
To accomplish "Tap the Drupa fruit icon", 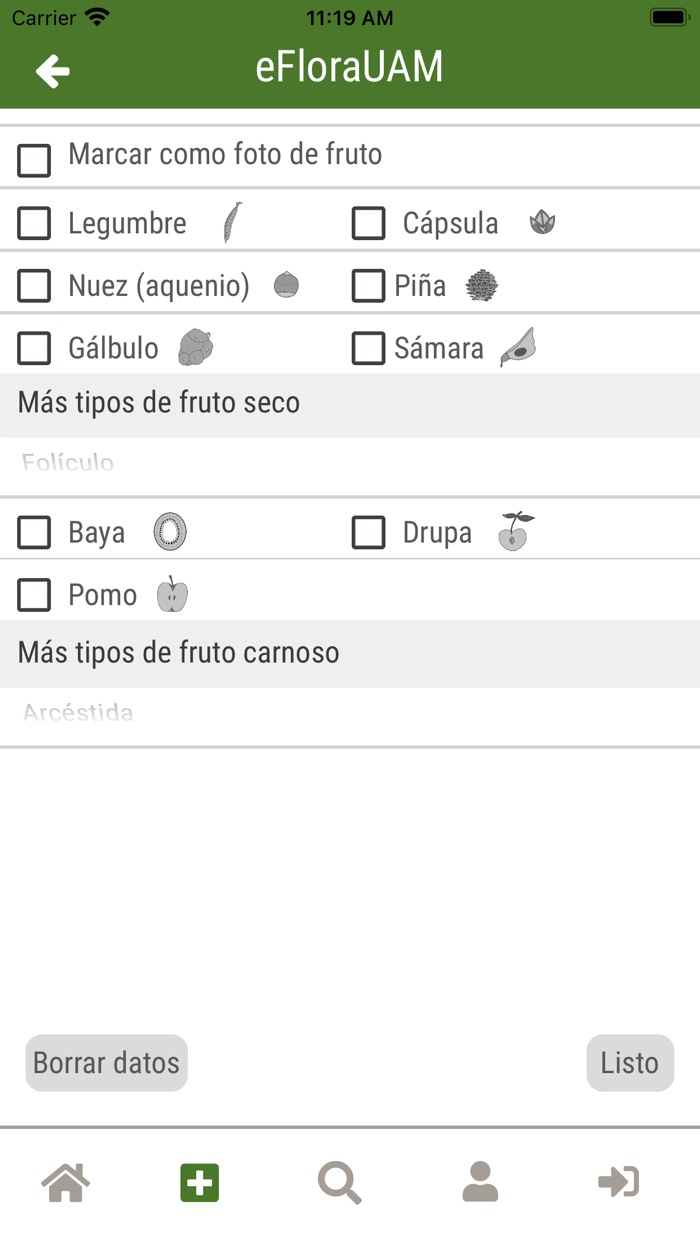I will pyautogui.click(x=515, y=531).
